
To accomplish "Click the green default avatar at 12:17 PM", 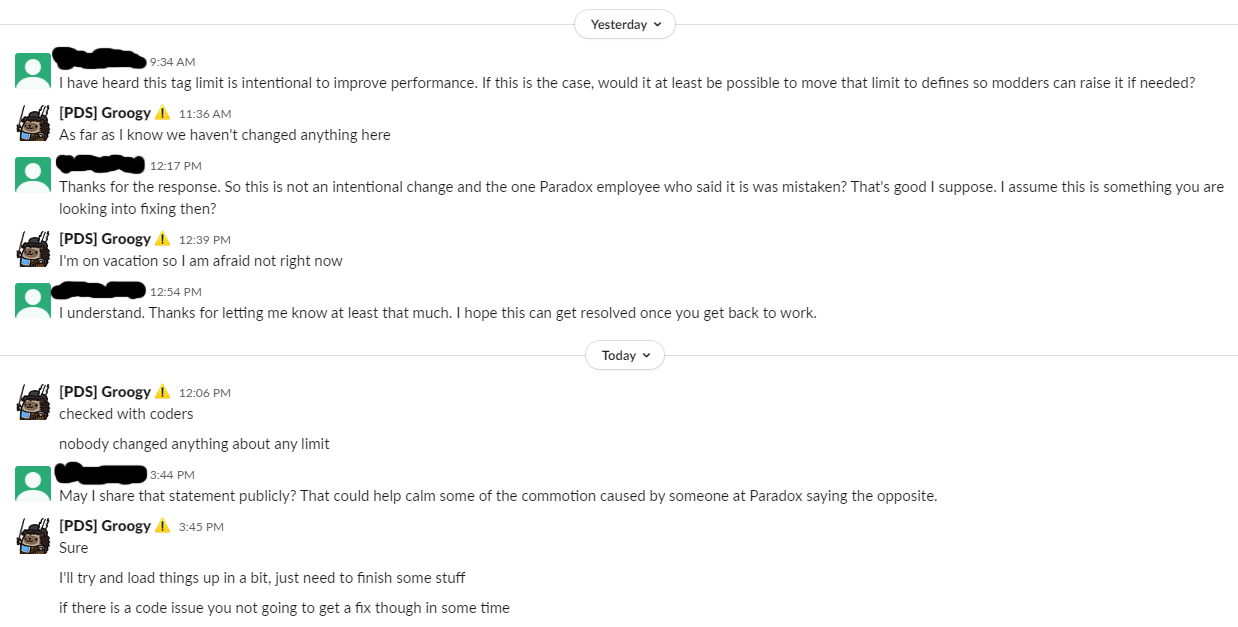I will pyautogui.click(x=33, y=175).
